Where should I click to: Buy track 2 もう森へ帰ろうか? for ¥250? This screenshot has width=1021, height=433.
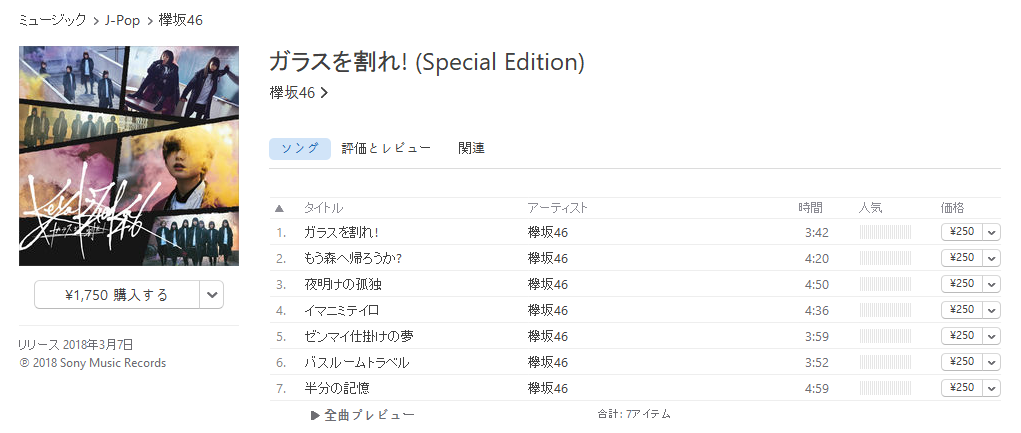(962, 258)
